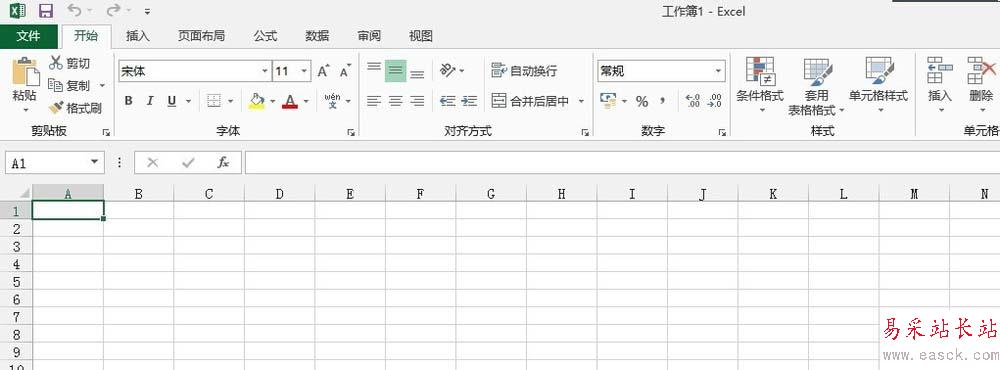This screenshot has height=370, width=1000.
Task: Click the formula bar input area
Action: tap(622, 163)
